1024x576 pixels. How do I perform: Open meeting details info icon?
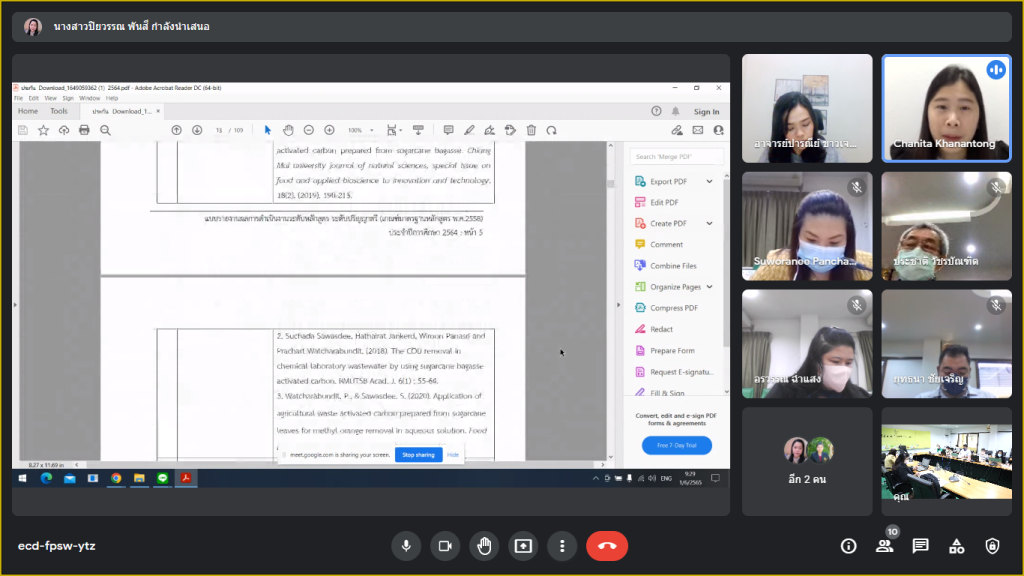coord(848,546)
